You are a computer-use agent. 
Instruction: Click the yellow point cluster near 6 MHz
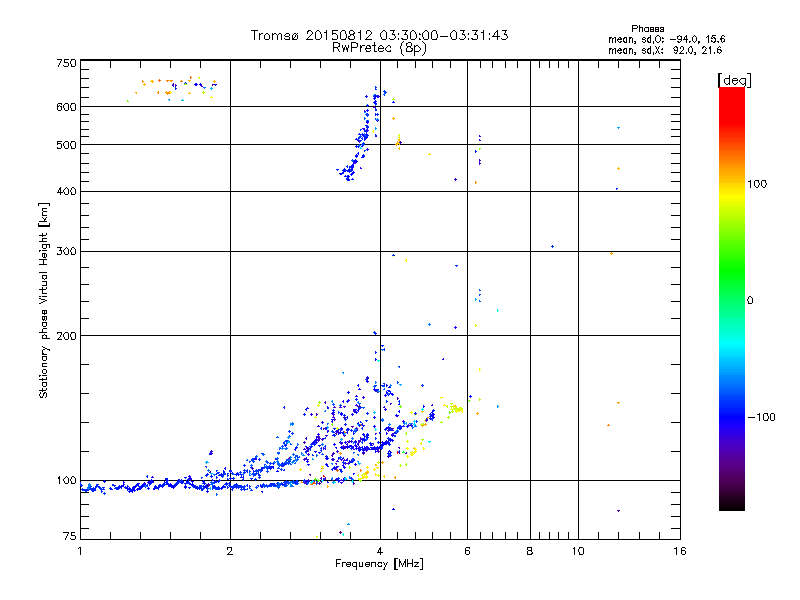pos(454,409)
